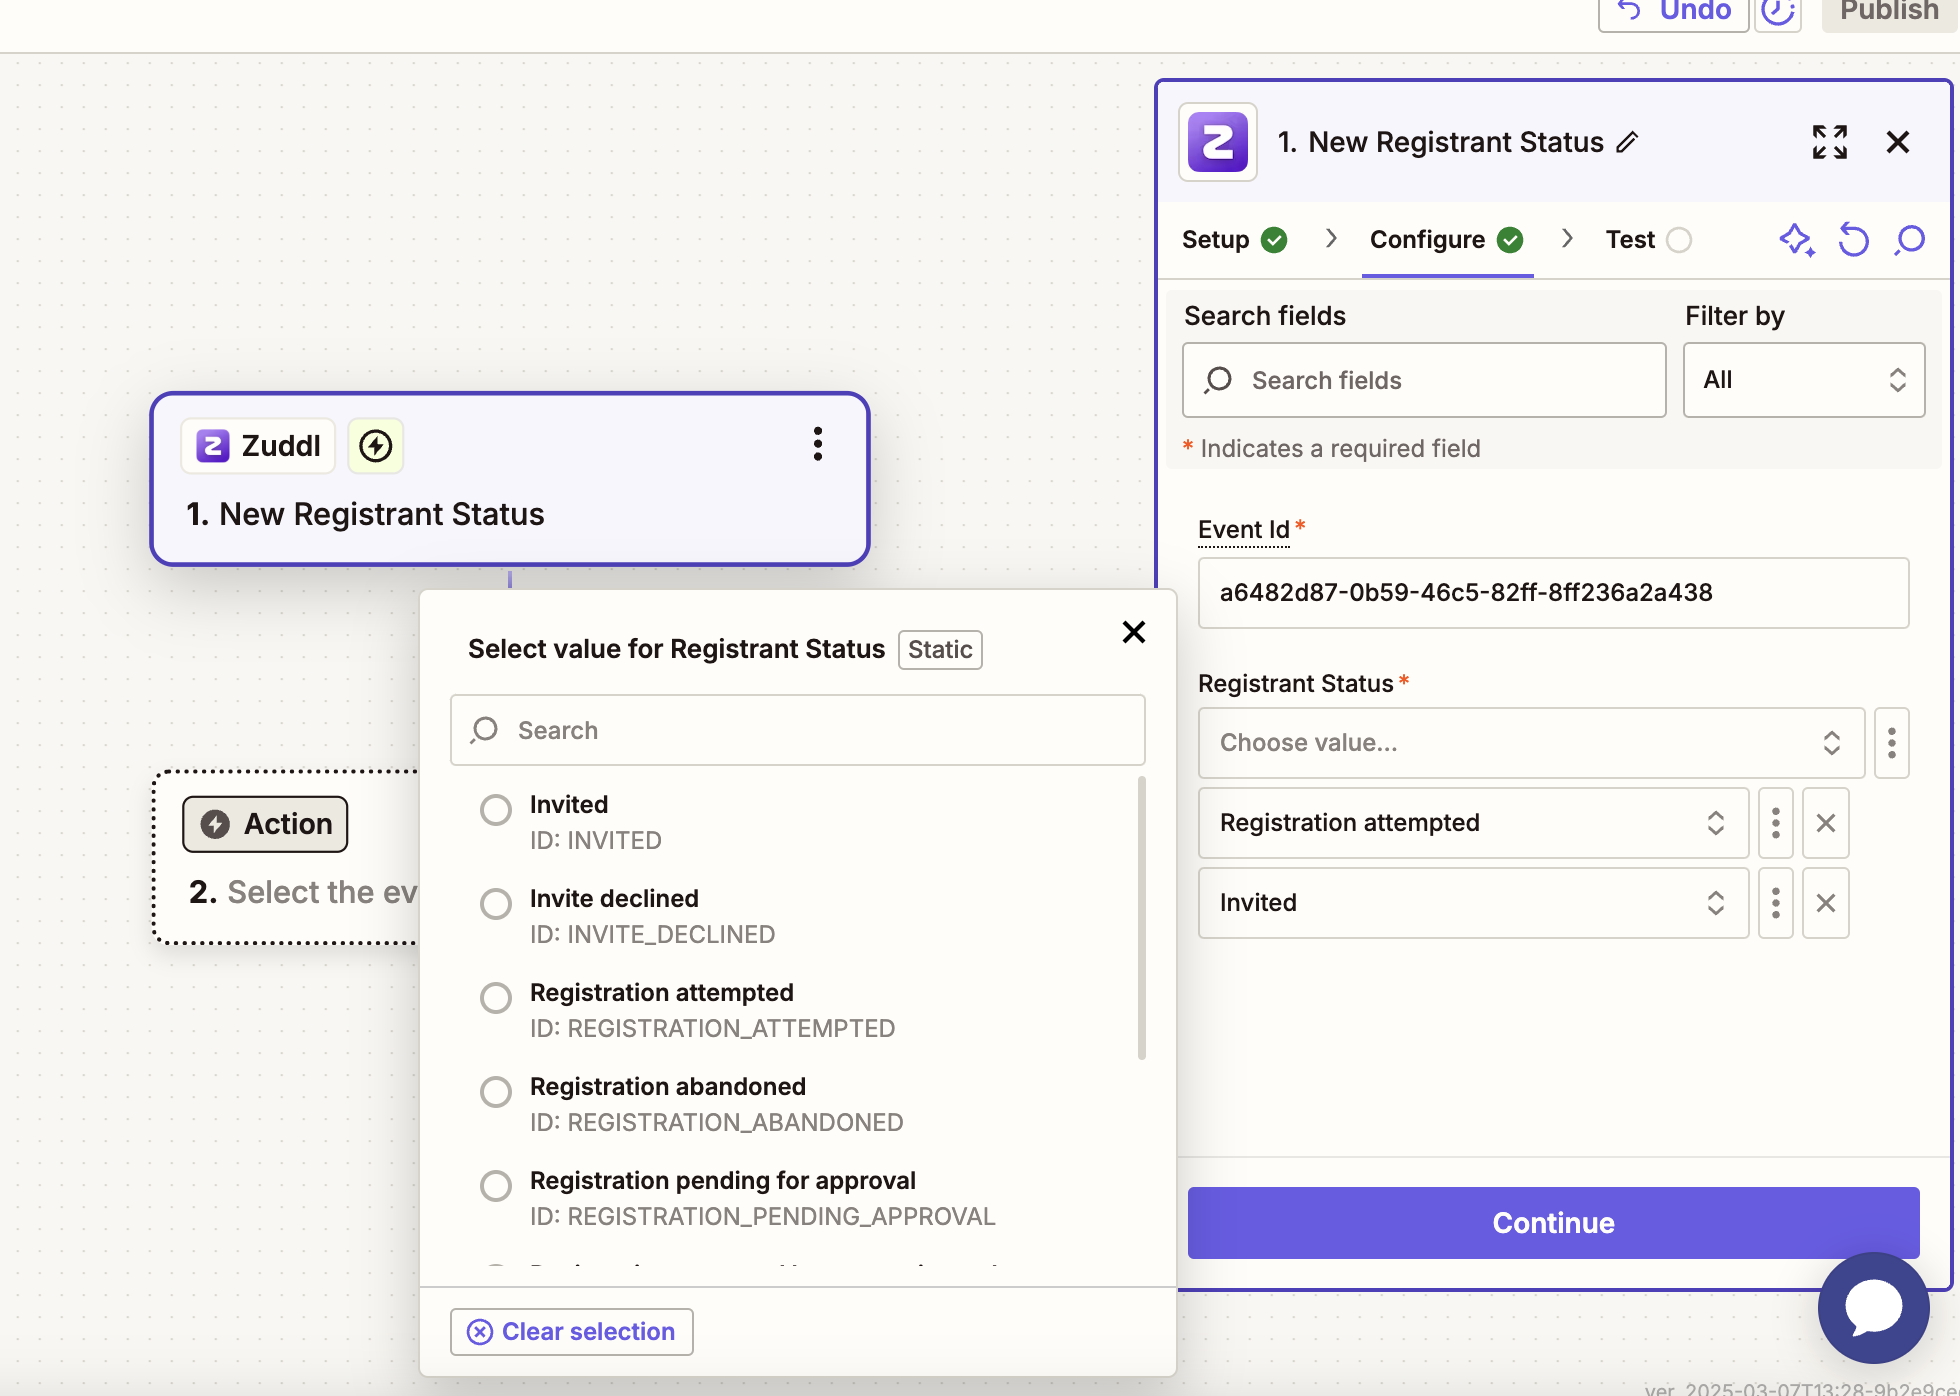
Task: Click the Clear selection button
Action: 571,1332
